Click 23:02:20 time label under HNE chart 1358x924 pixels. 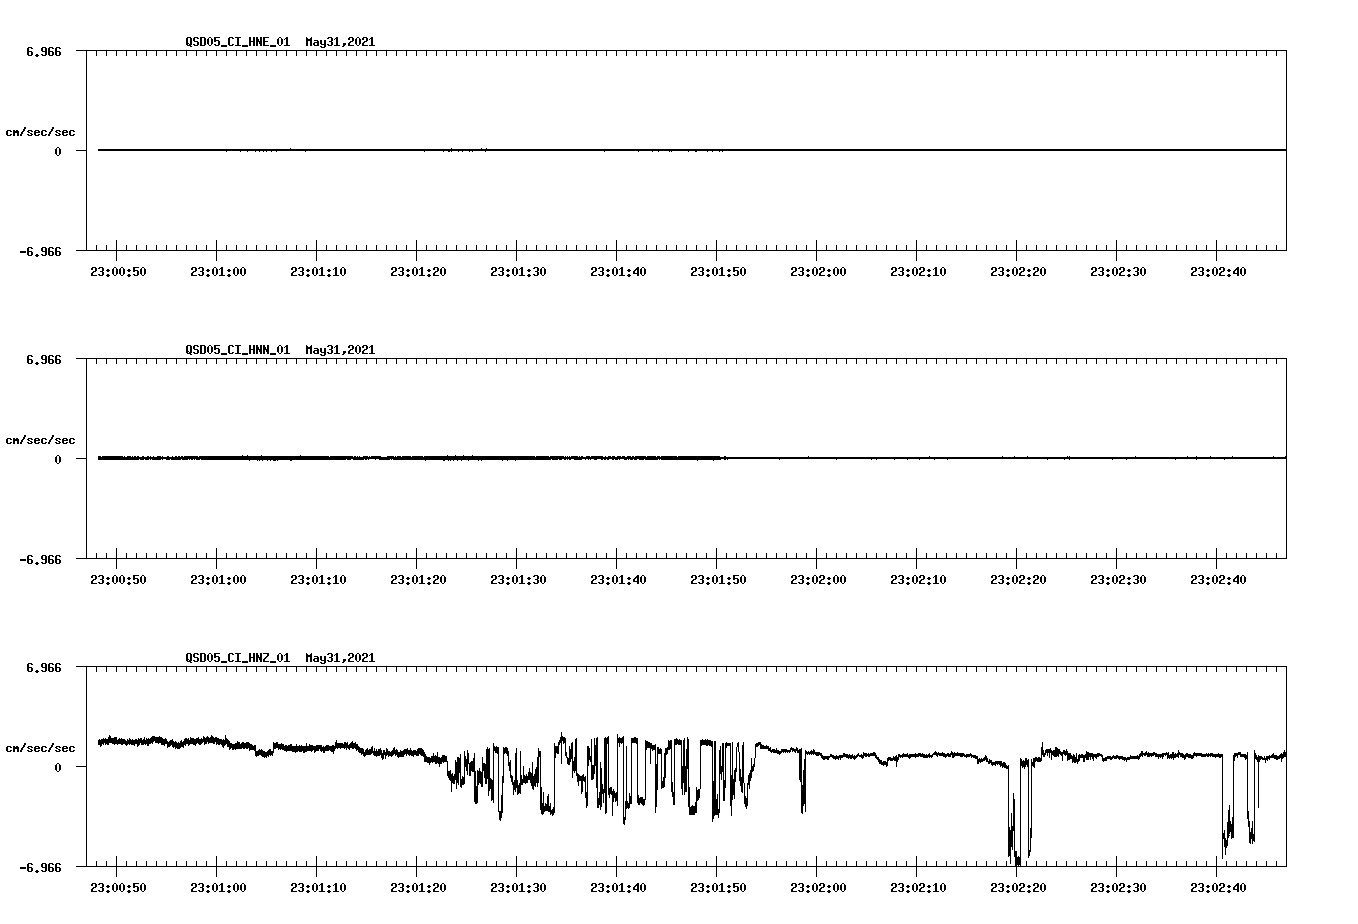point(1018,272)
